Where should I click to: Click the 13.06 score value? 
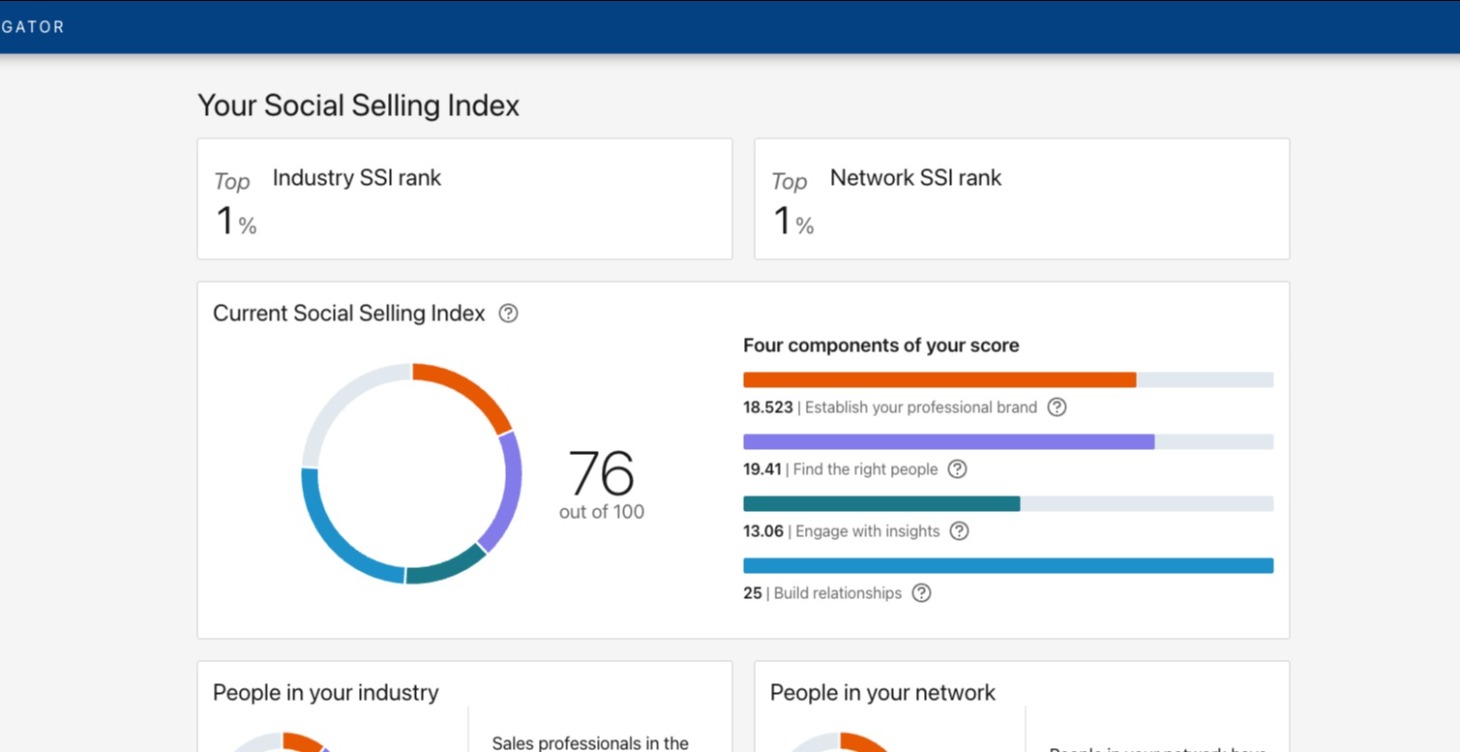pos(763,531)
